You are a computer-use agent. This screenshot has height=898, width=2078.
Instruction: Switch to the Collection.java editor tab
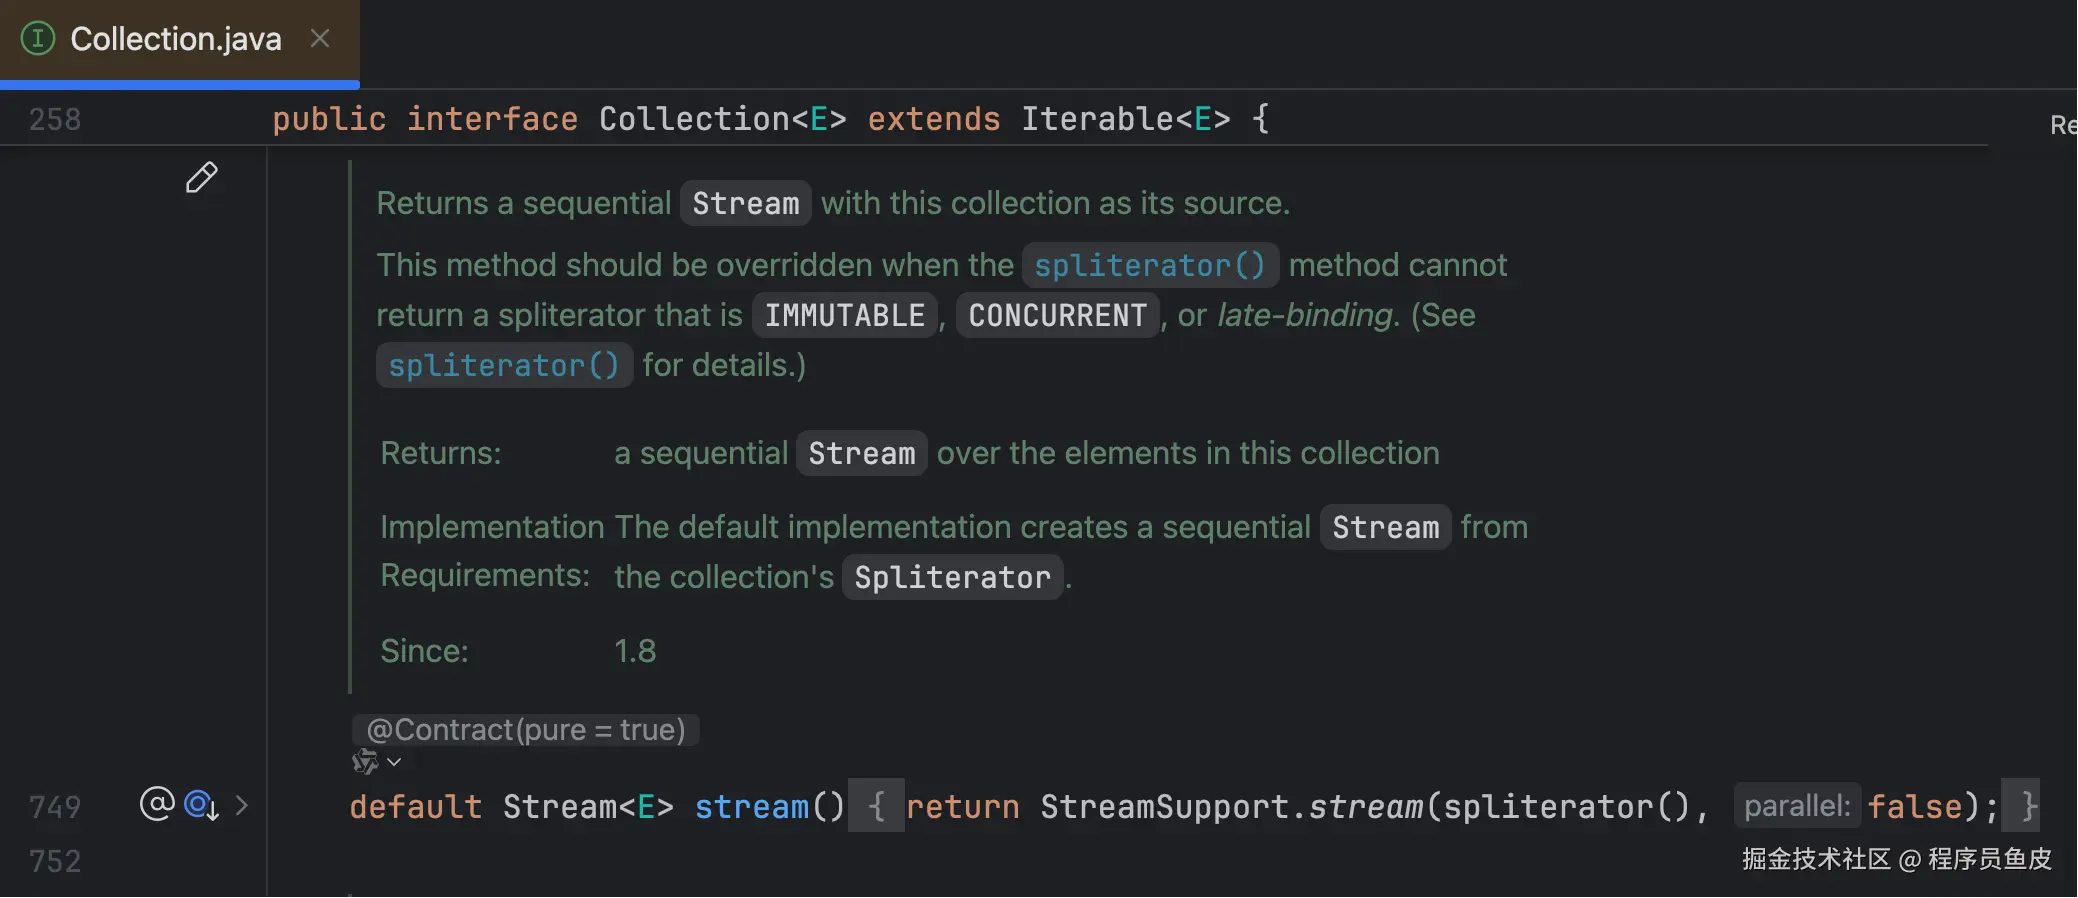coord(176,39)
